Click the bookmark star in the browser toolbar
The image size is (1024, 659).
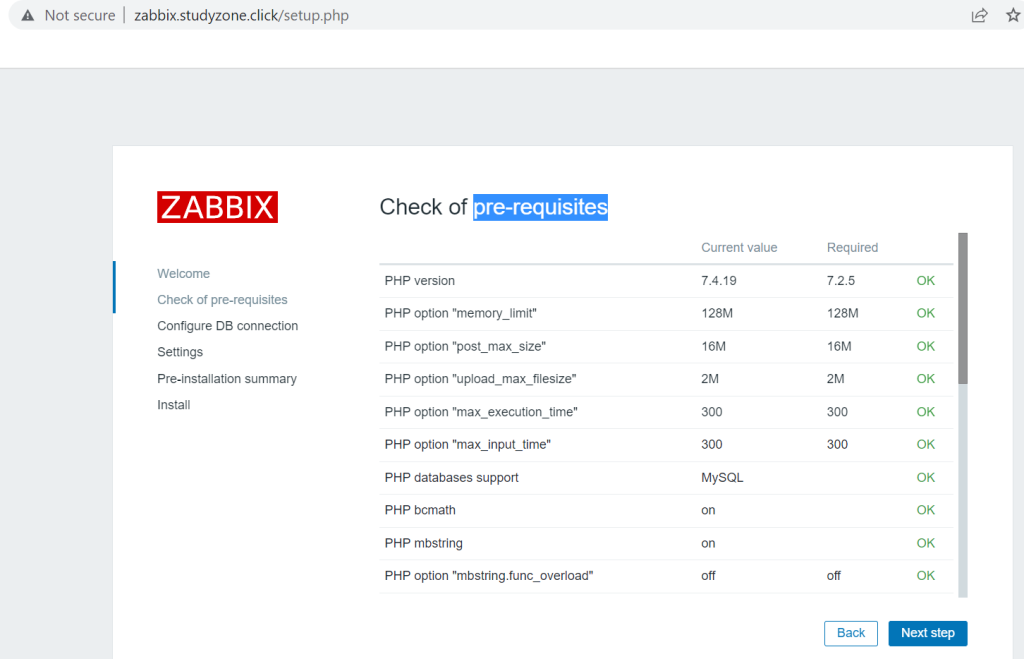(1013, 15)
